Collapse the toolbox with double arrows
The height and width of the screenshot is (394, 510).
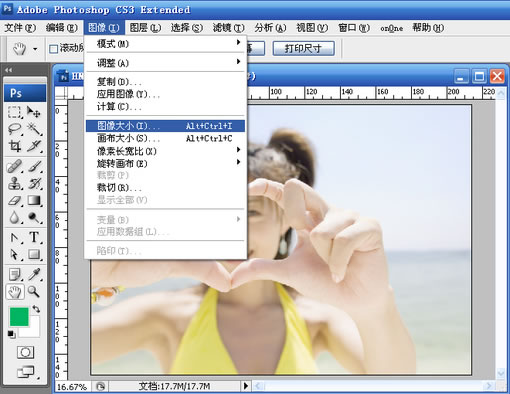(8, 70)
